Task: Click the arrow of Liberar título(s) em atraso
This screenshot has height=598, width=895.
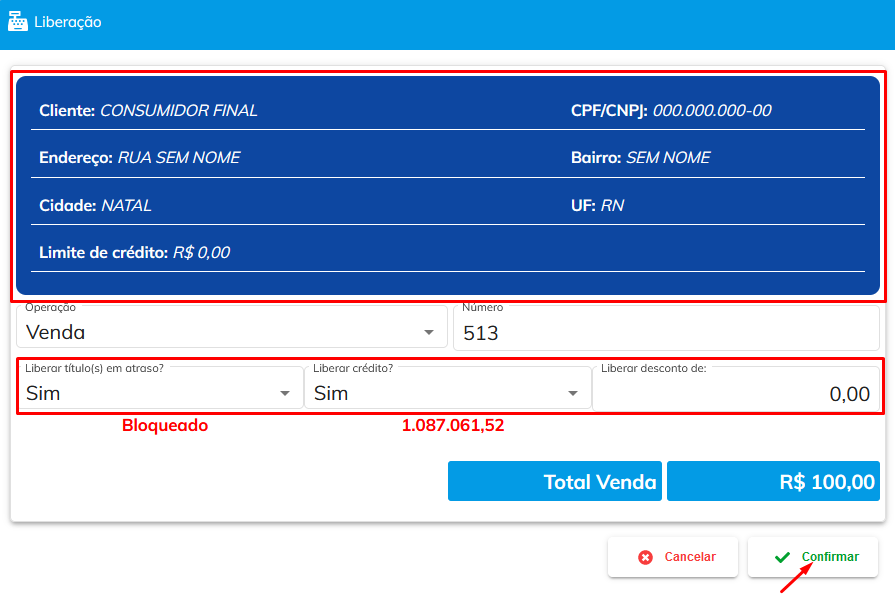Action: point(285,393)
